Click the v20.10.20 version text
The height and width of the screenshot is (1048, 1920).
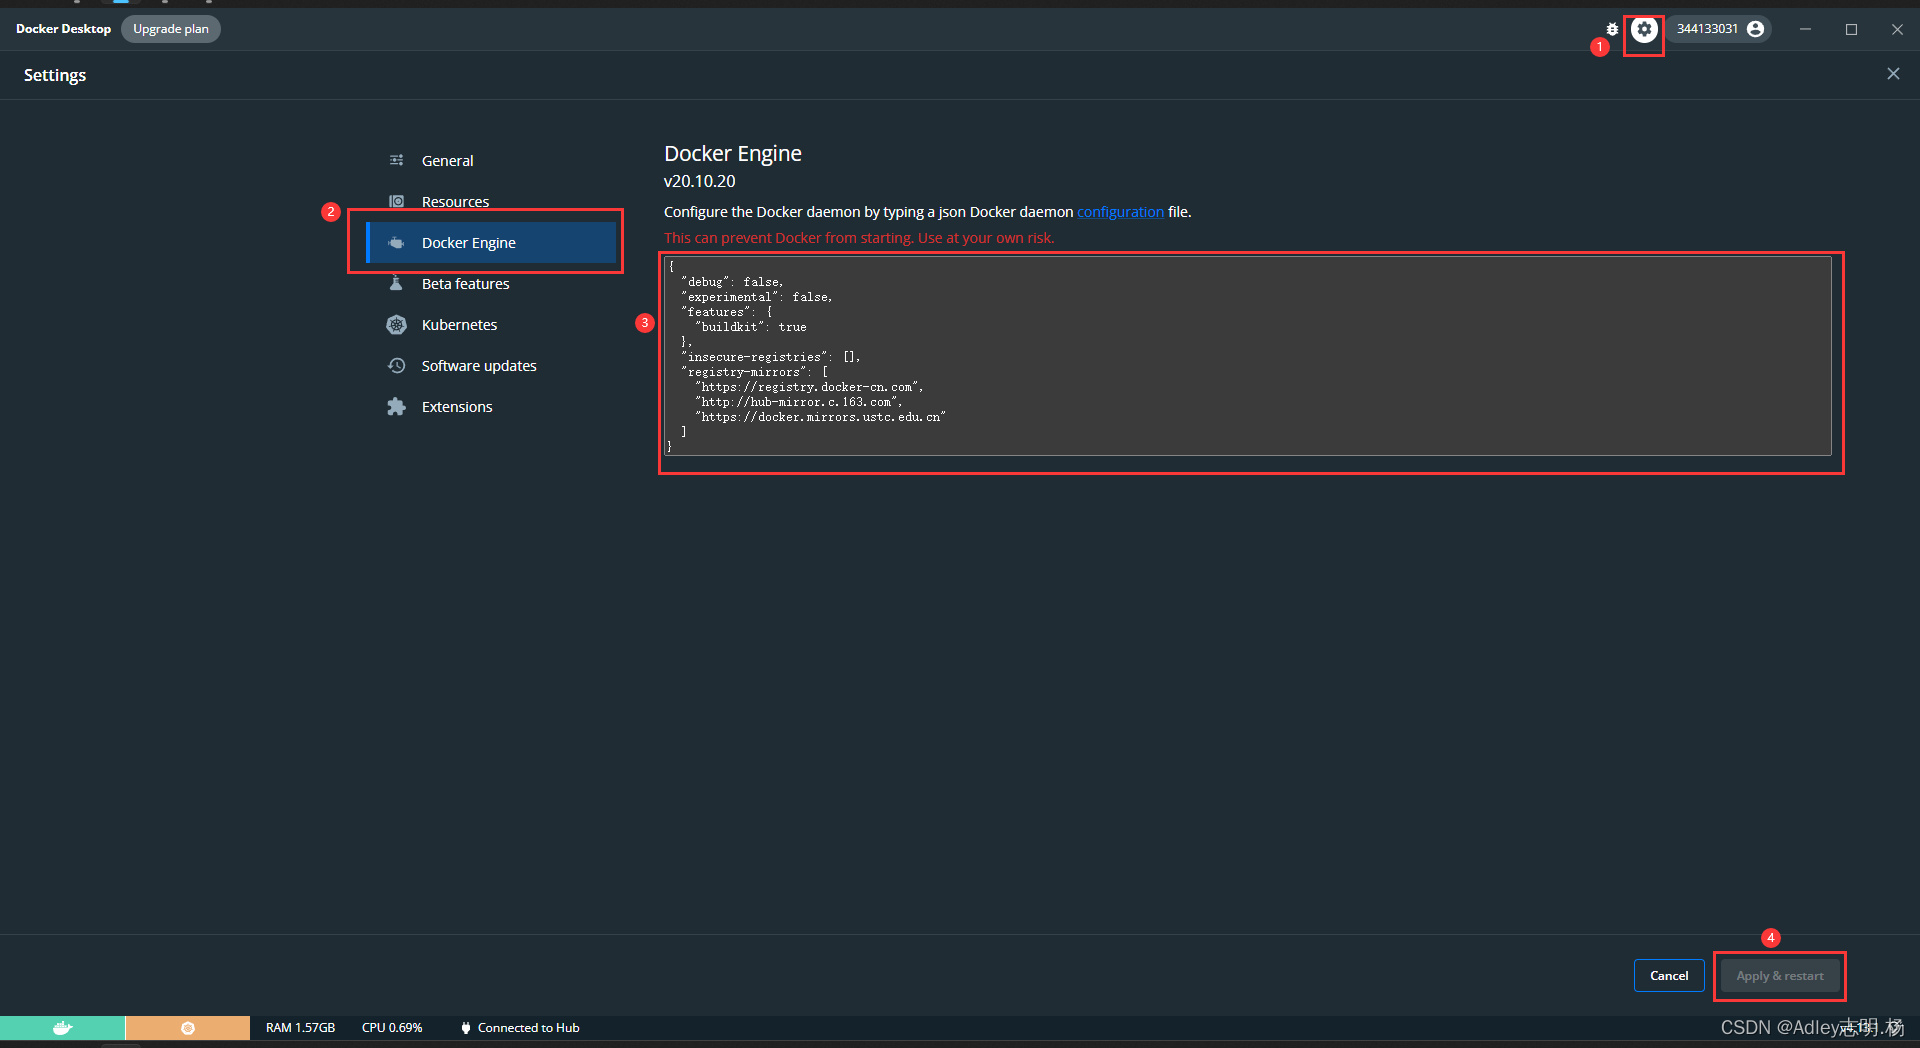click(700, 181)
